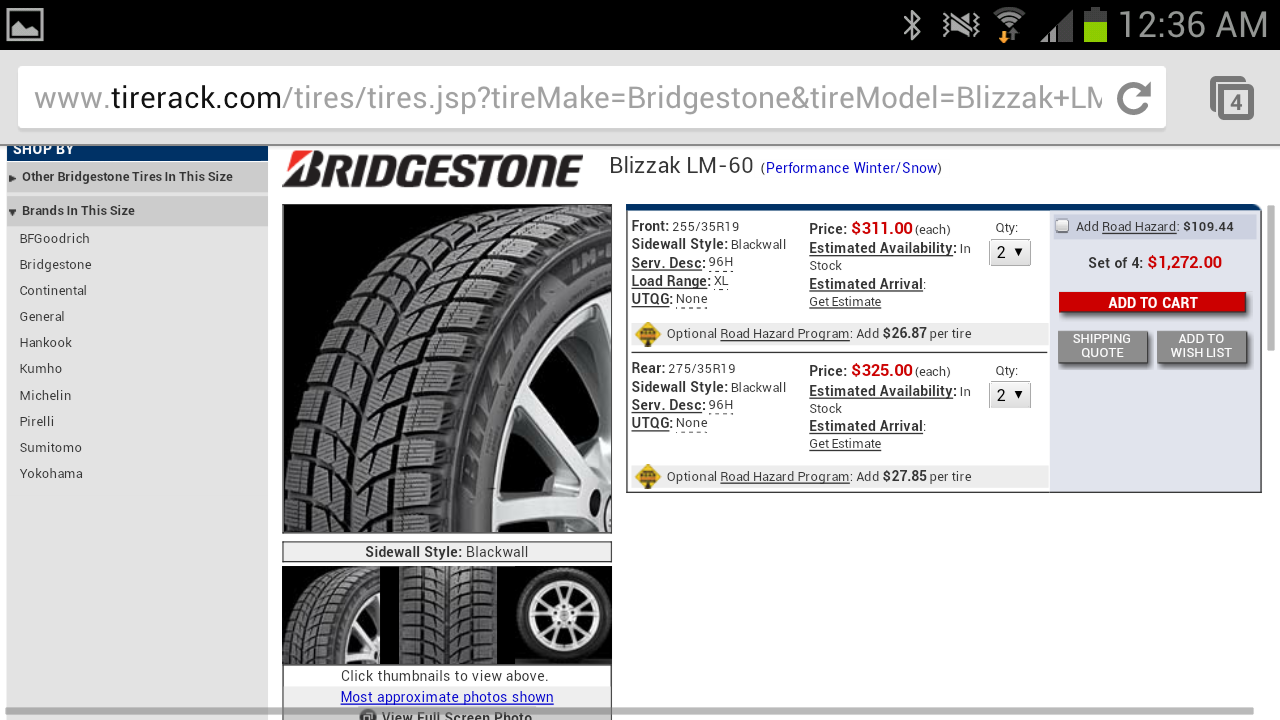Click the front tire Load Range label
The image size is (1280, 720).
pyautogui.click(x=671, y=281)
